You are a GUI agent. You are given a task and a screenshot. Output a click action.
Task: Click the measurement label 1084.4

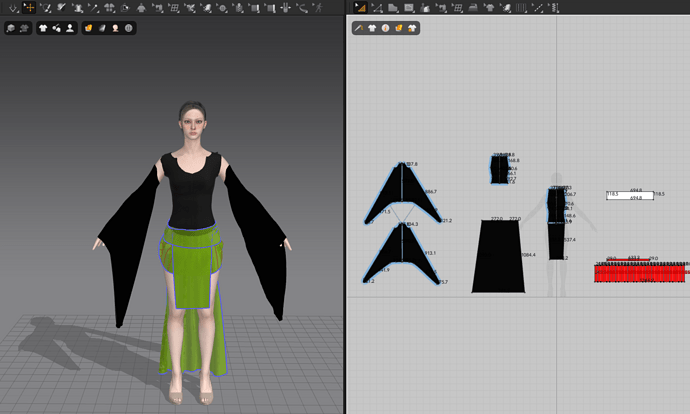tap(529, 255)
